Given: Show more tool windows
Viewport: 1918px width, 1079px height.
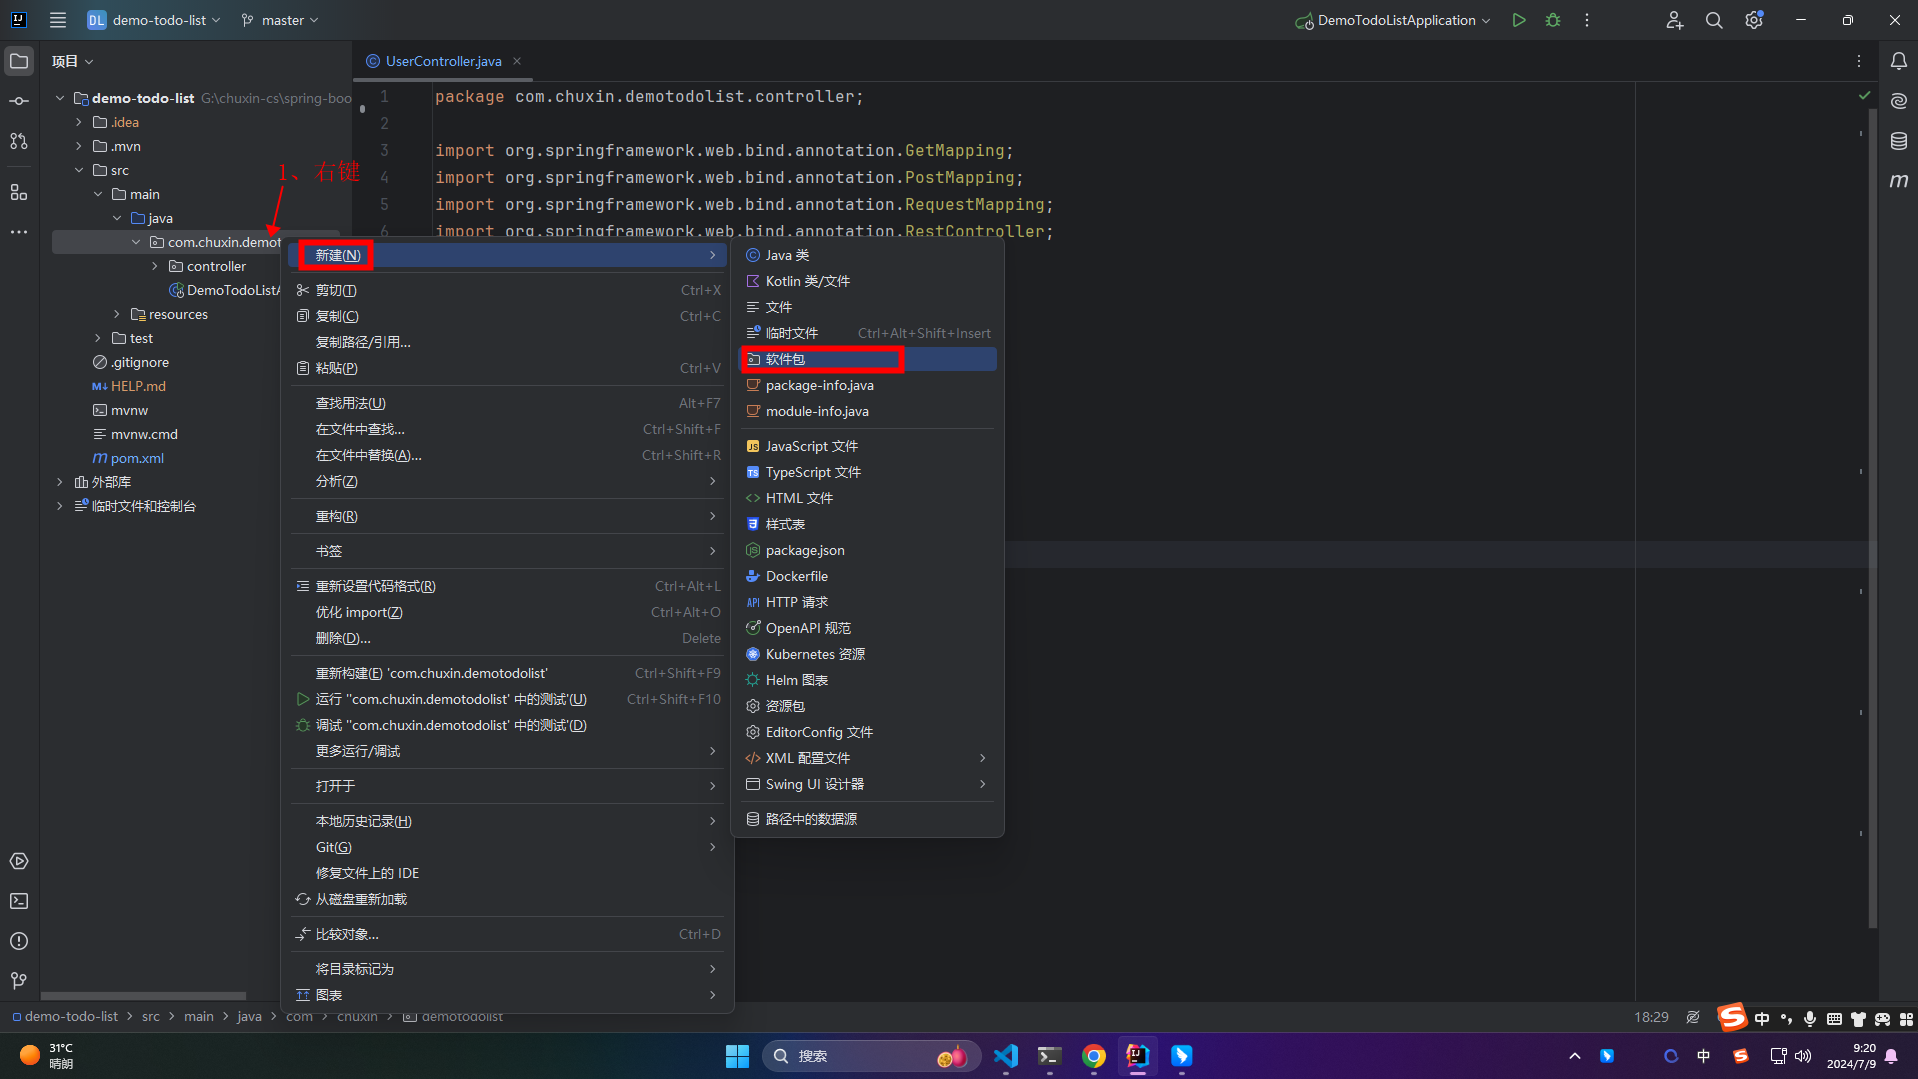Looking at the screenshot, I should click(19, 231).
